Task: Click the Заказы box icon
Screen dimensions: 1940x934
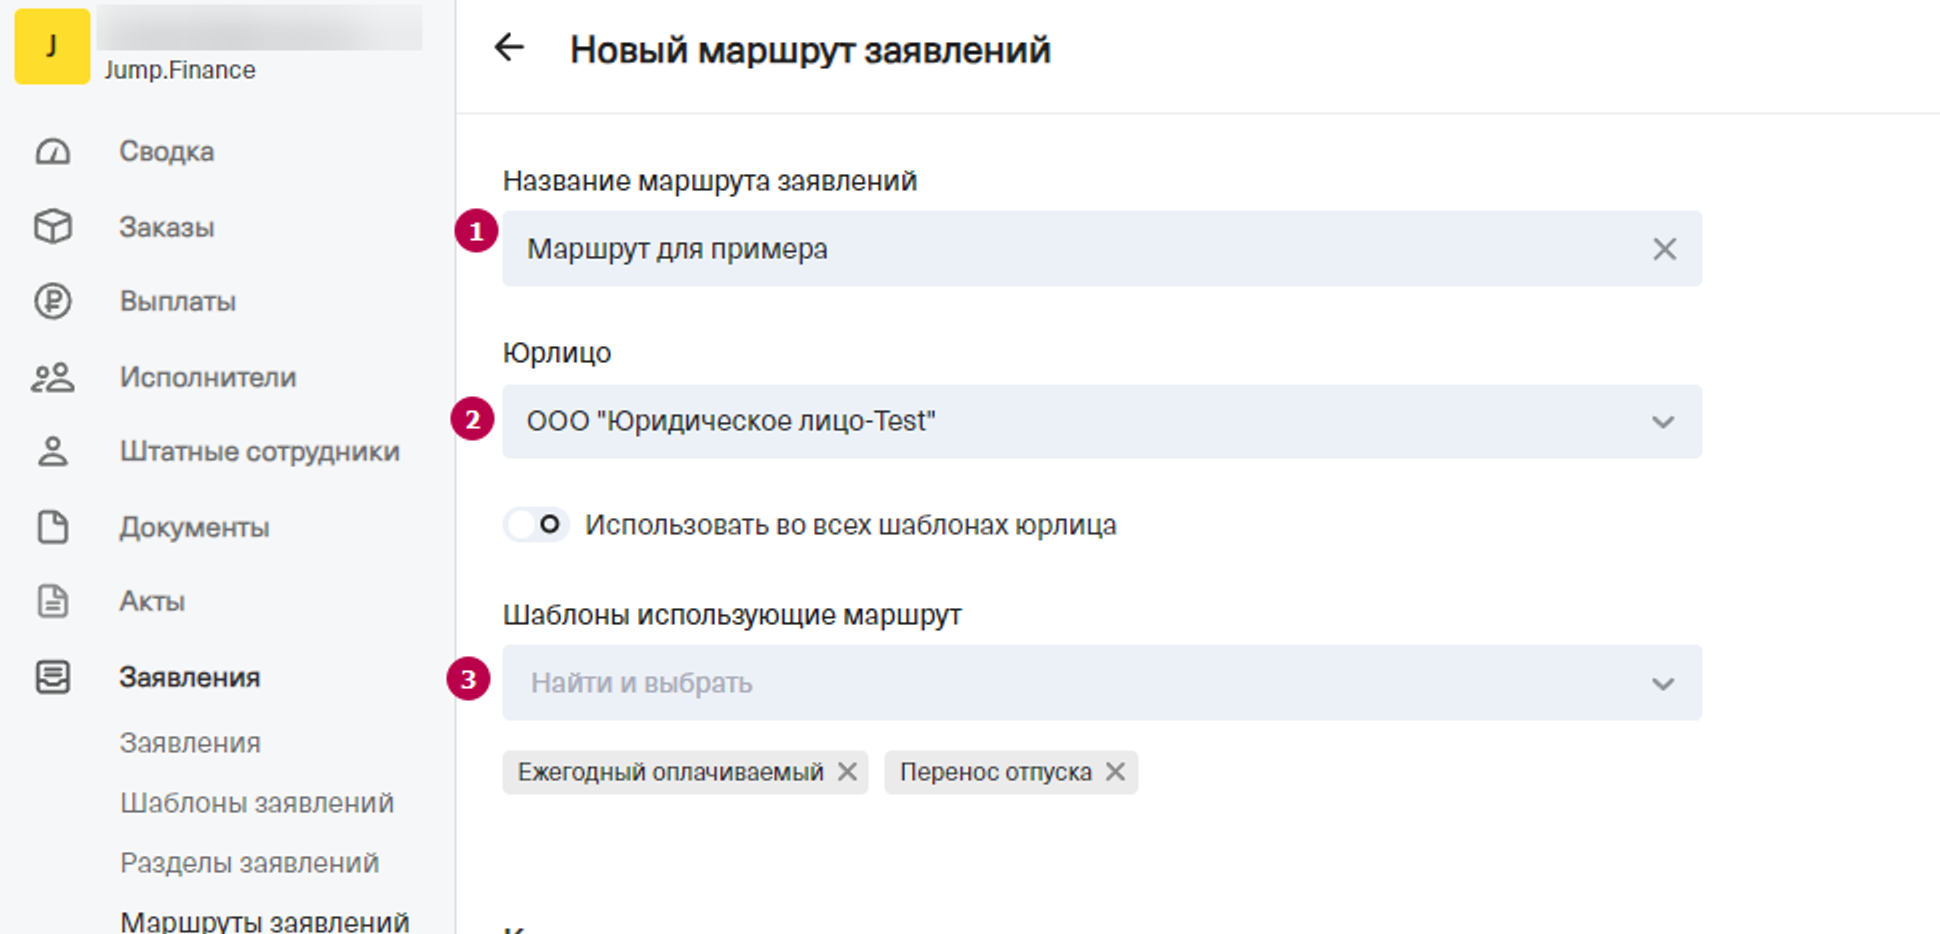Action: 53,227
